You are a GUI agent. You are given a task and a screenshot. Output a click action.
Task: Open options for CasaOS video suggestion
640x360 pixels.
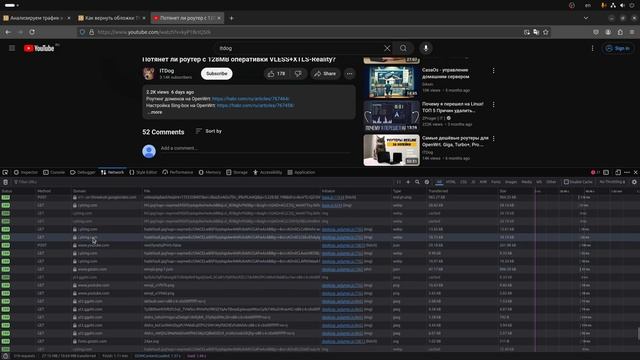point(493,71)
